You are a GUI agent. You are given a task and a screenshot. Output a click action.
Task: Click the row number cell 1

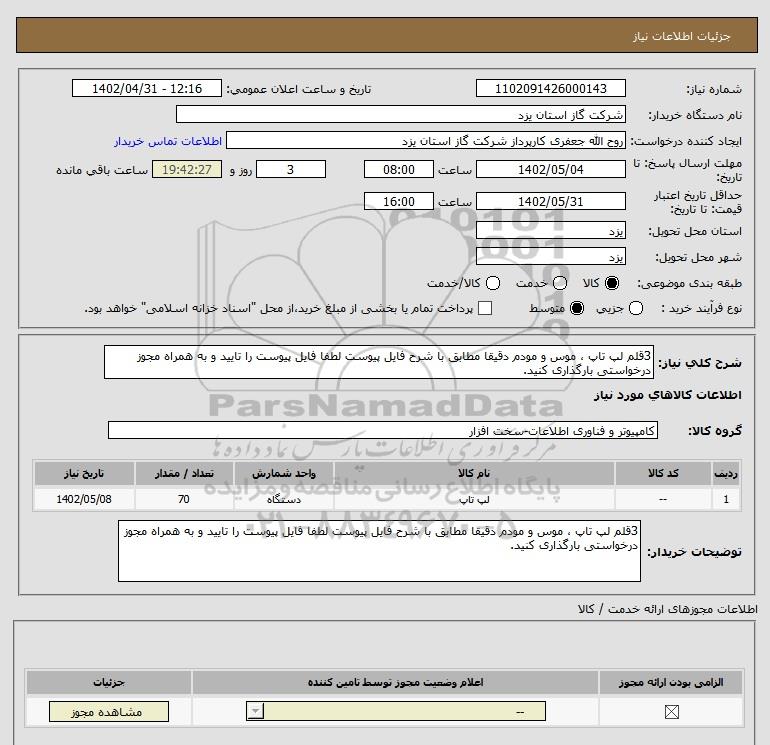(726, 499)
